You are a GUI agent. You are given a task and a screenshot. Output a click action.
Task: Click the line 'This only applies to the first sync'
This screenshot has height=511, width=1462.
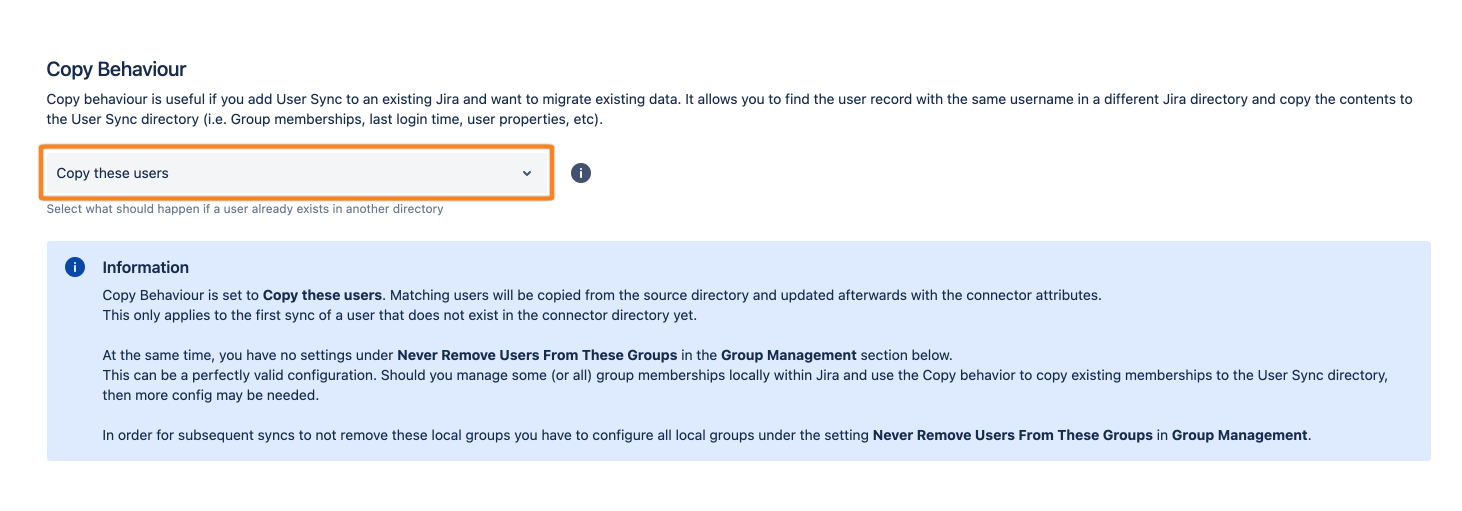pos(400,315)
